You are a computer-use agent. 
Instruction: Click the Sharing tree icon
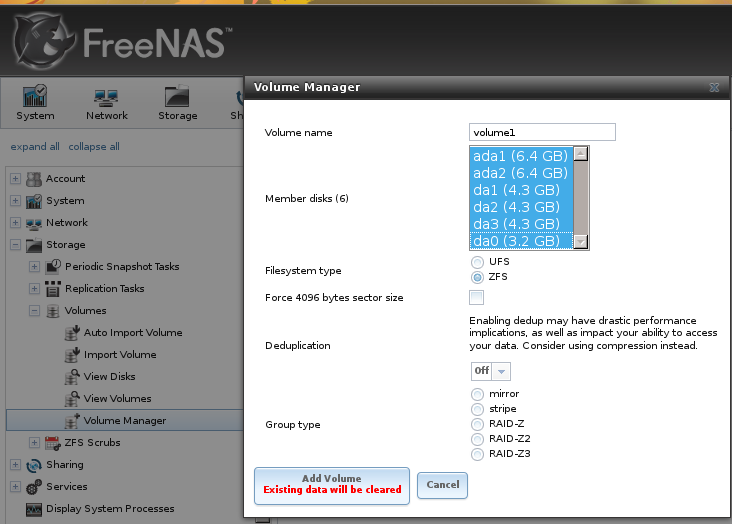click(x=34, y=465)
